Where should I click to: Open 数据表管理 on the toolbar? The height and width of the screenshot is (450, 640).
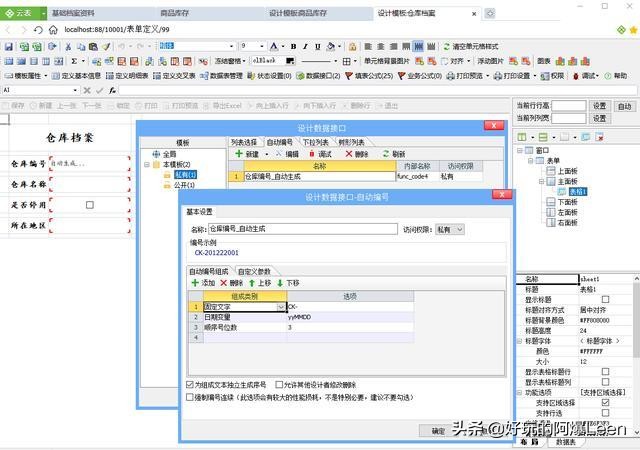221,76
